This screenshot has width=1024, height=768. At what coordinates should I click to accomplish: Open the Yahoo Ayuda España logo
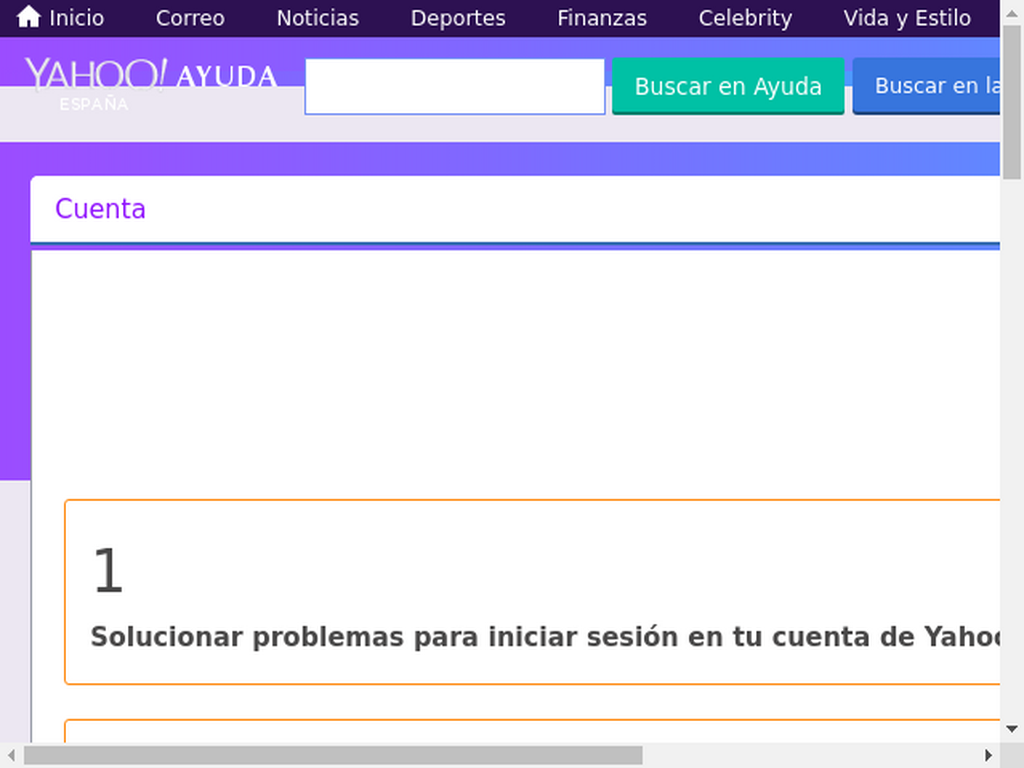pyautogui.click(x=151, y=84)
